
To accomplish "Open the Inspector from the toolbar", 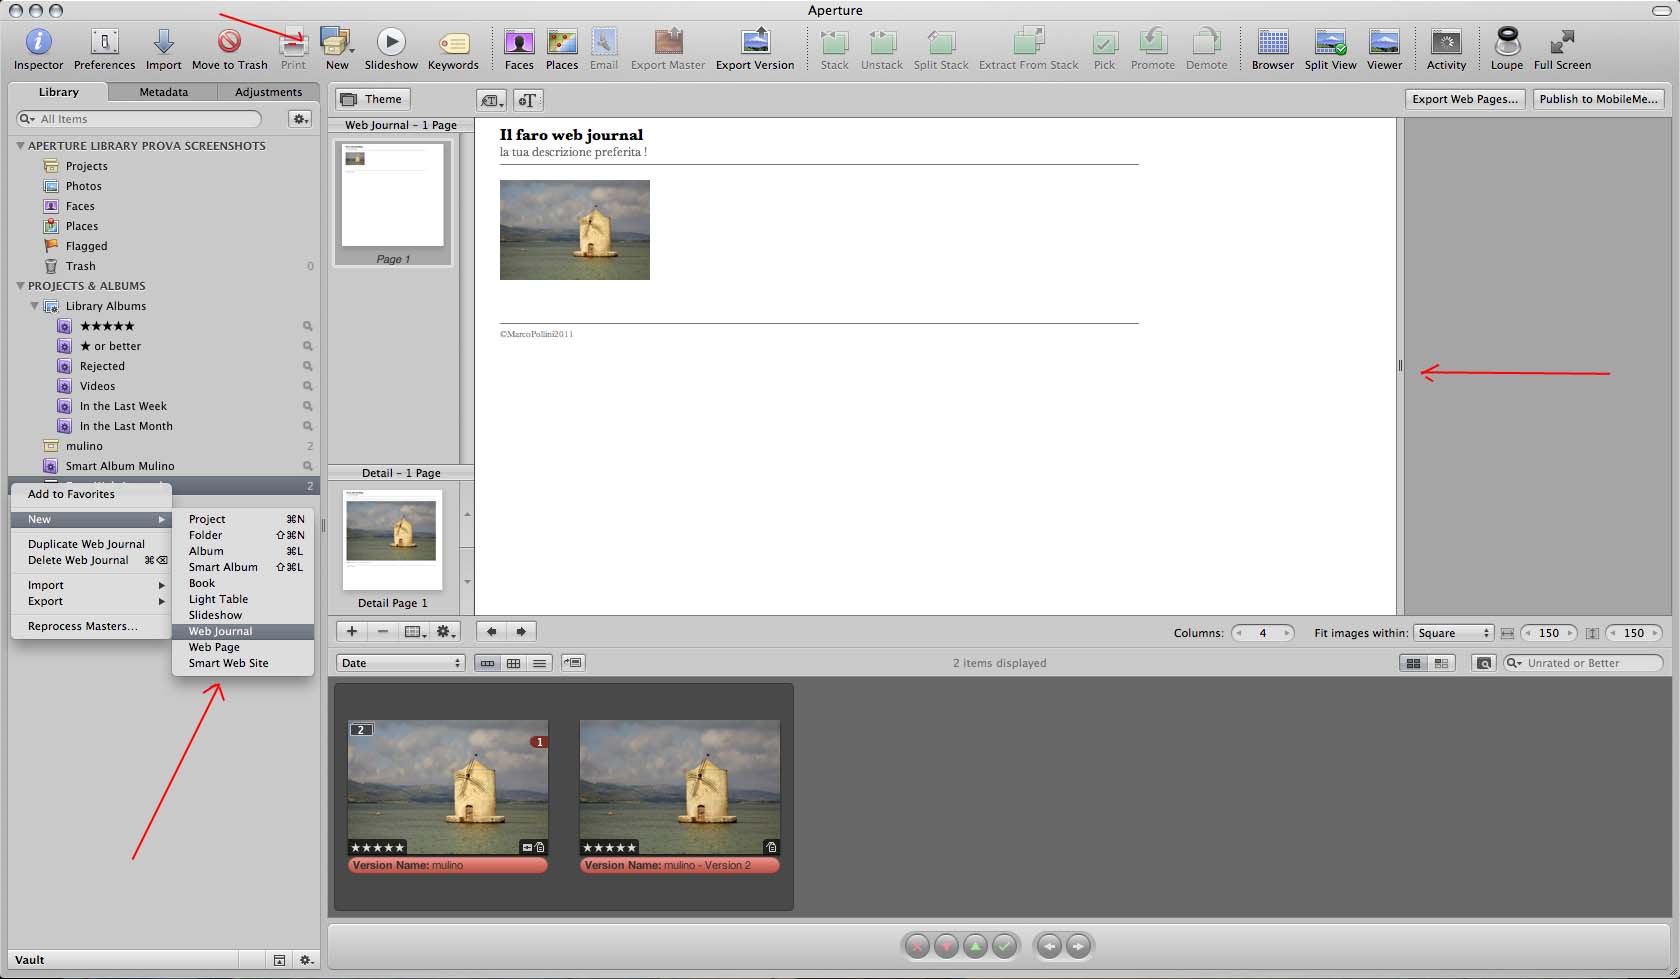I will pyautogui.click(x=38, y=49).
